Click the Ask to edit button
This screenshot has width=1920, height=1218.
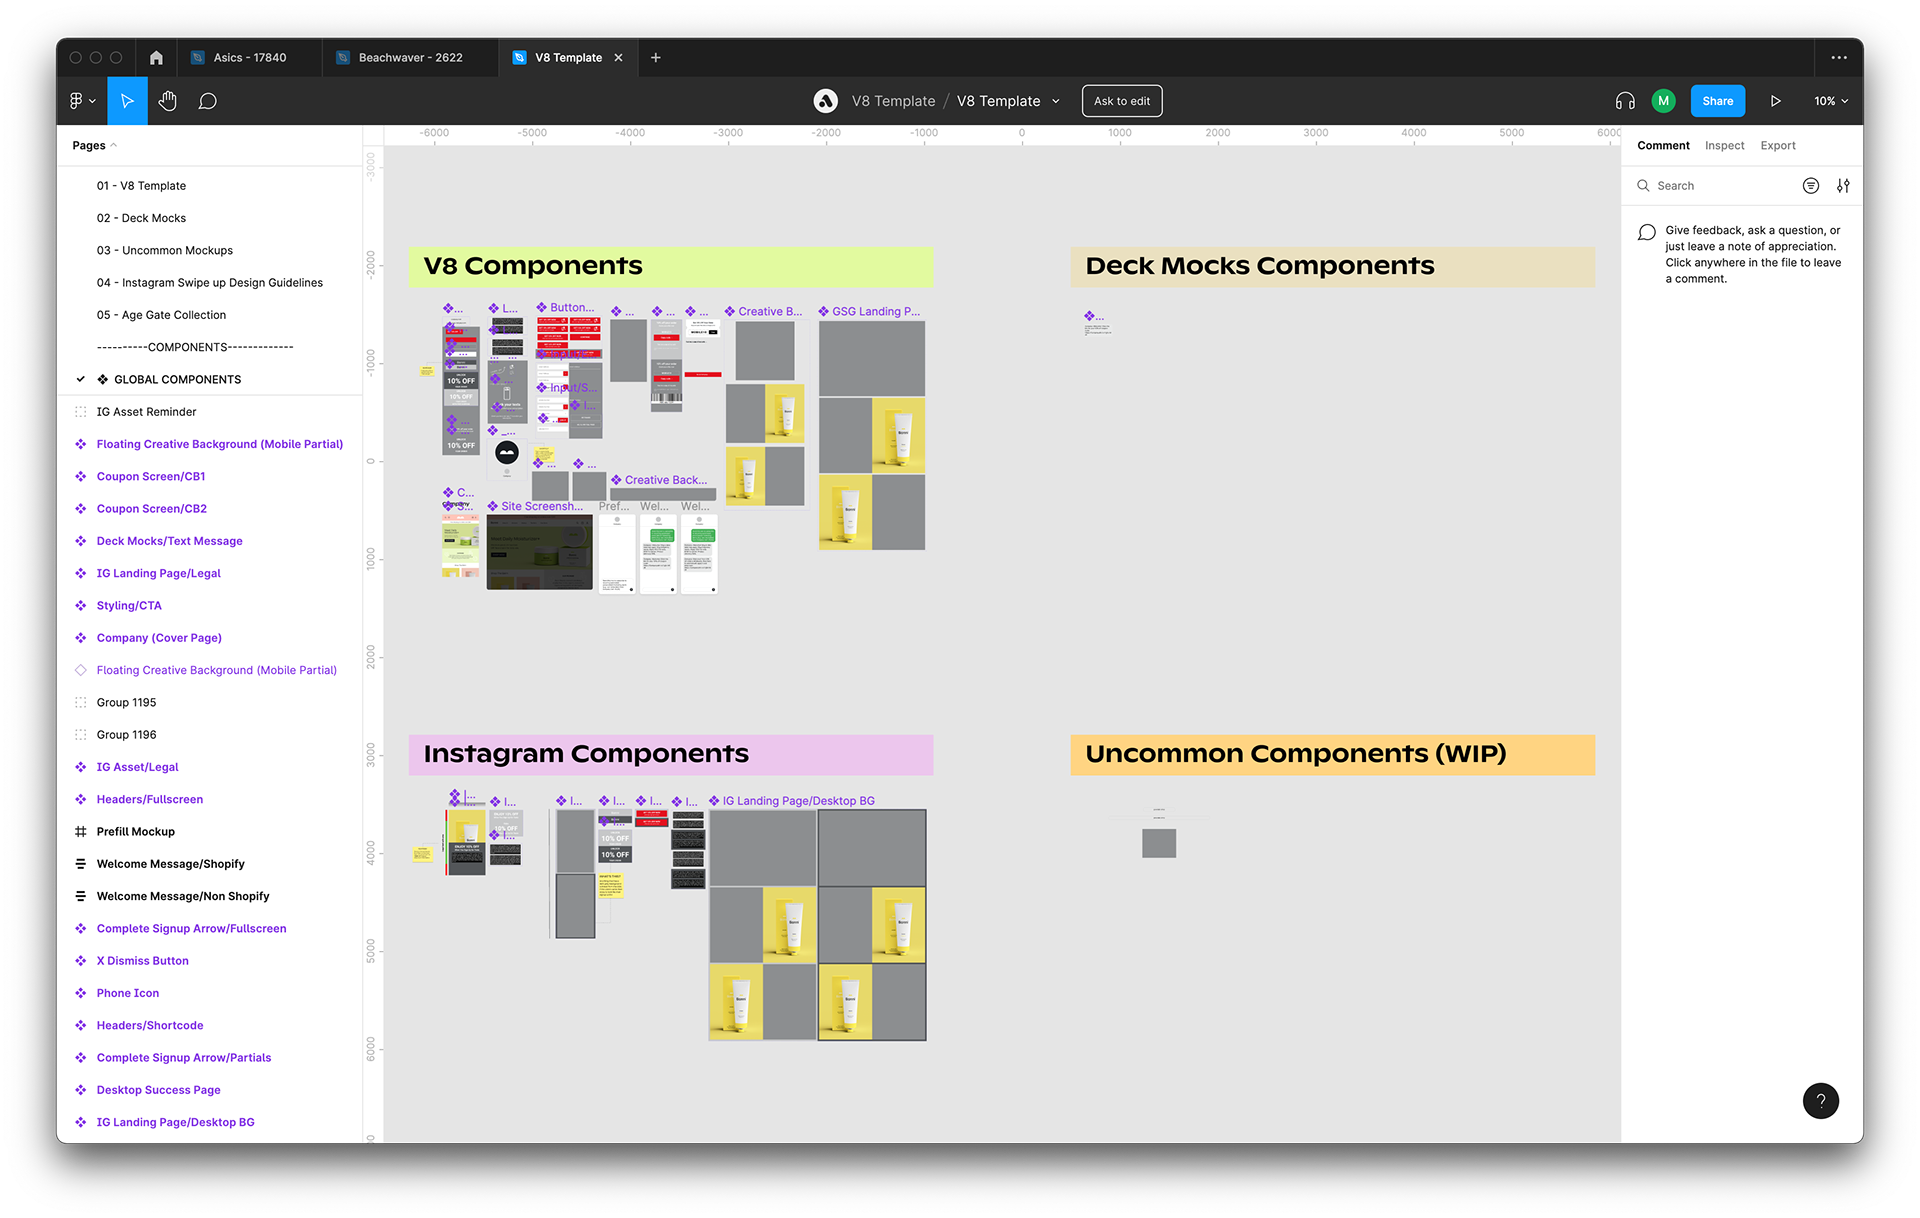1121,101
